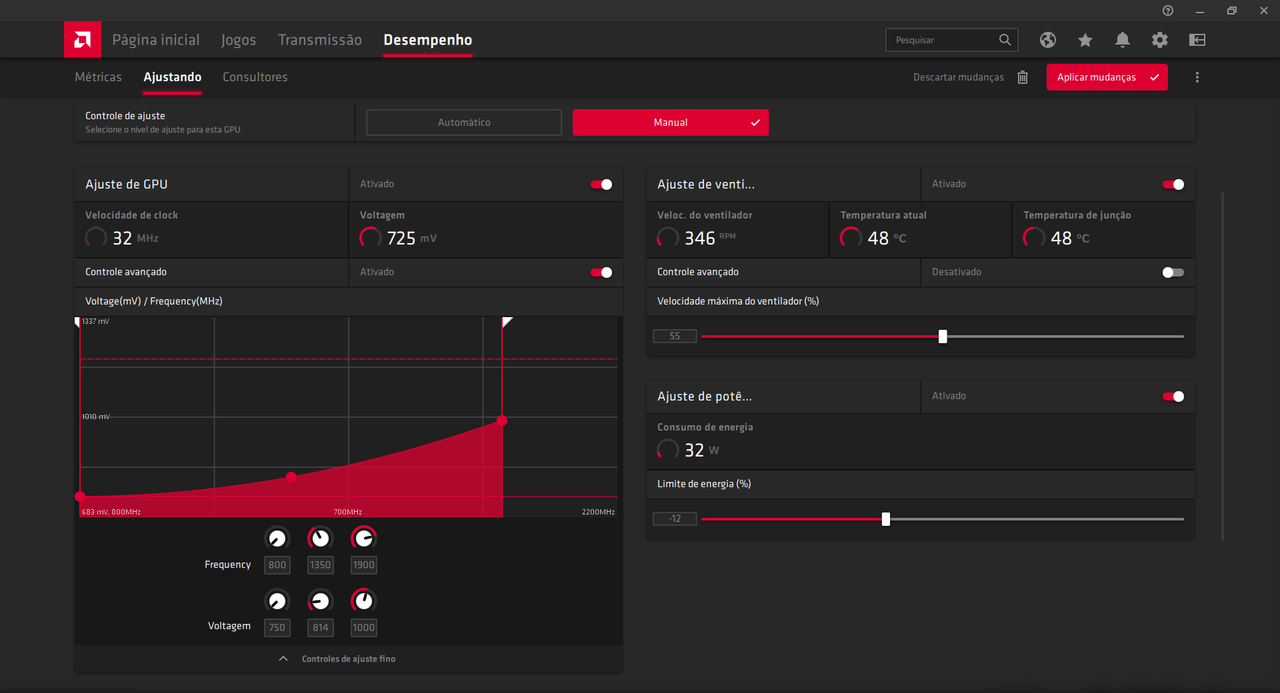Click the voltage 1000 input box

tap(364, 628)
